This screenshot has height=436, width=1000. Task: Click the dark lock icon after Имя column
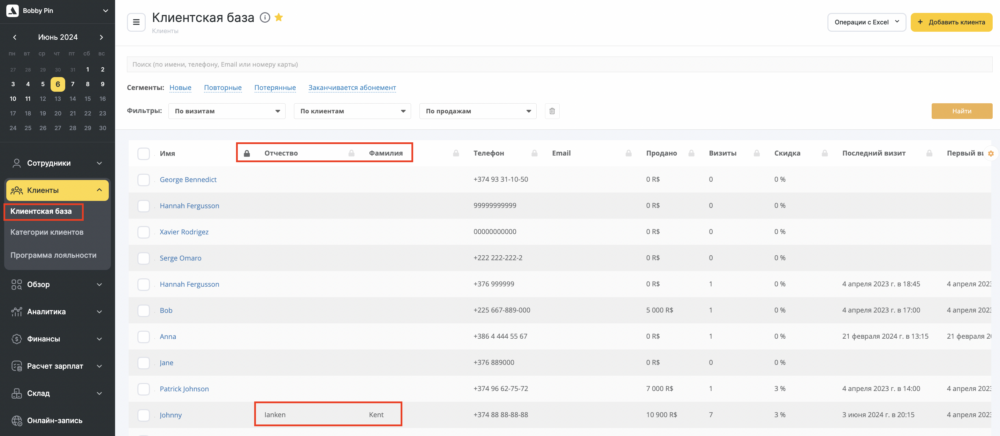(247, 154)
